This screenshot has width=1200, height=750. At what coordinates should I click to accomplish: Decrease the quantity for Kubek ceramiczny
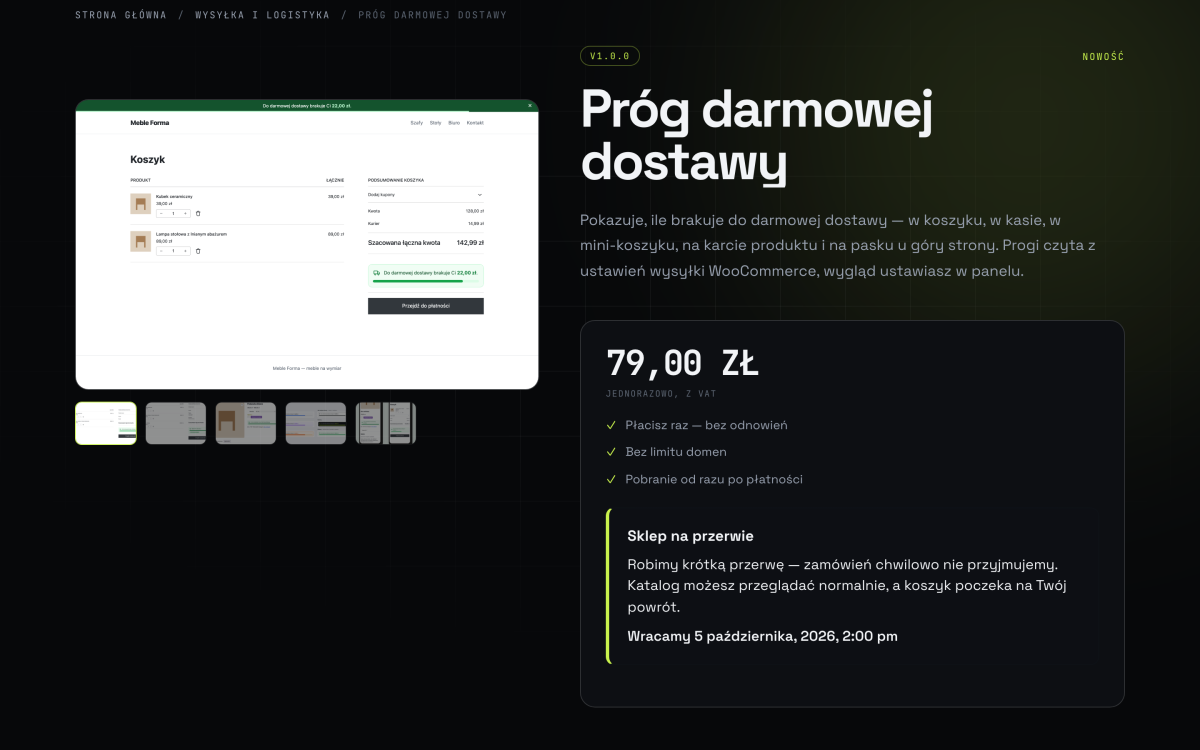(161, 213)
